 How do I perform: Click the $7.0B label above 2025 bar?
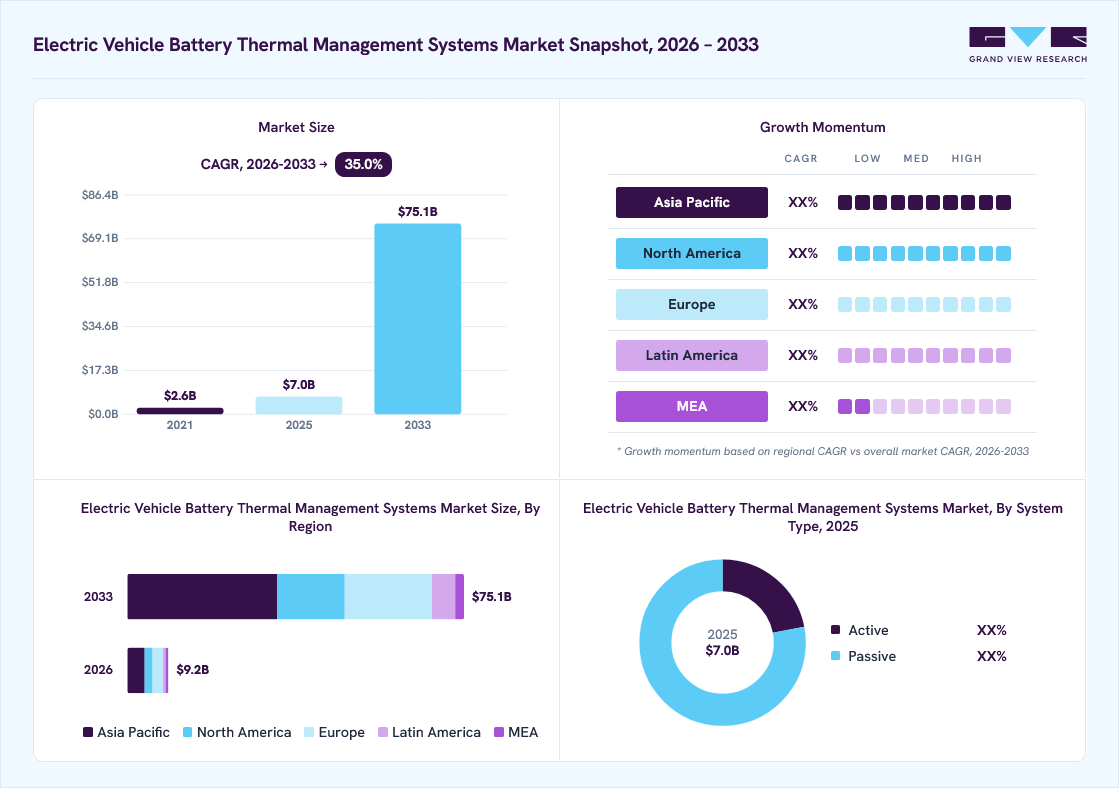(299, 384)
